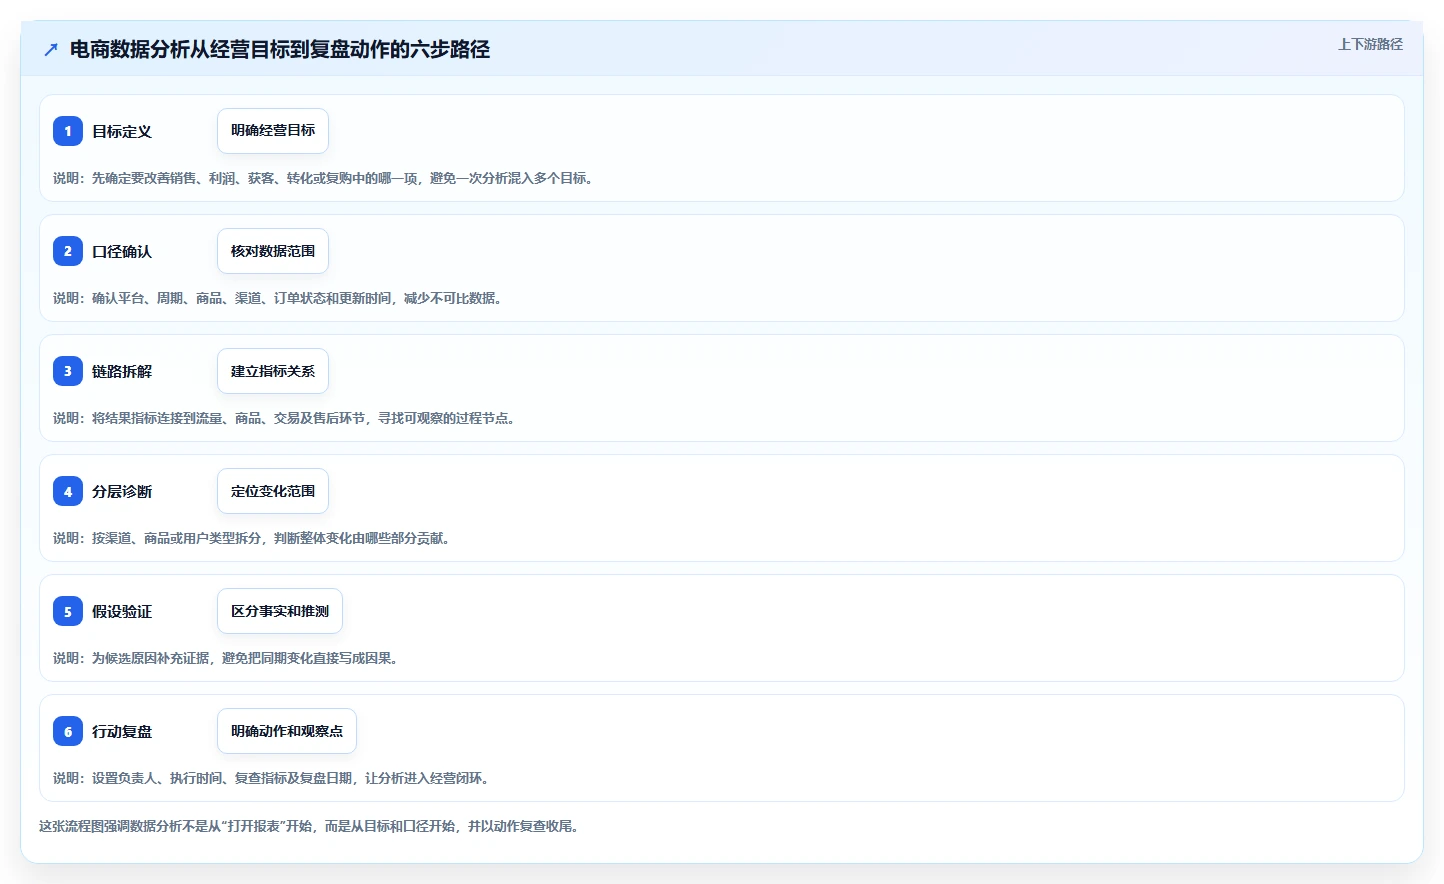
Task: Click the 链路拆解 step title
Action: coord(122,371)
